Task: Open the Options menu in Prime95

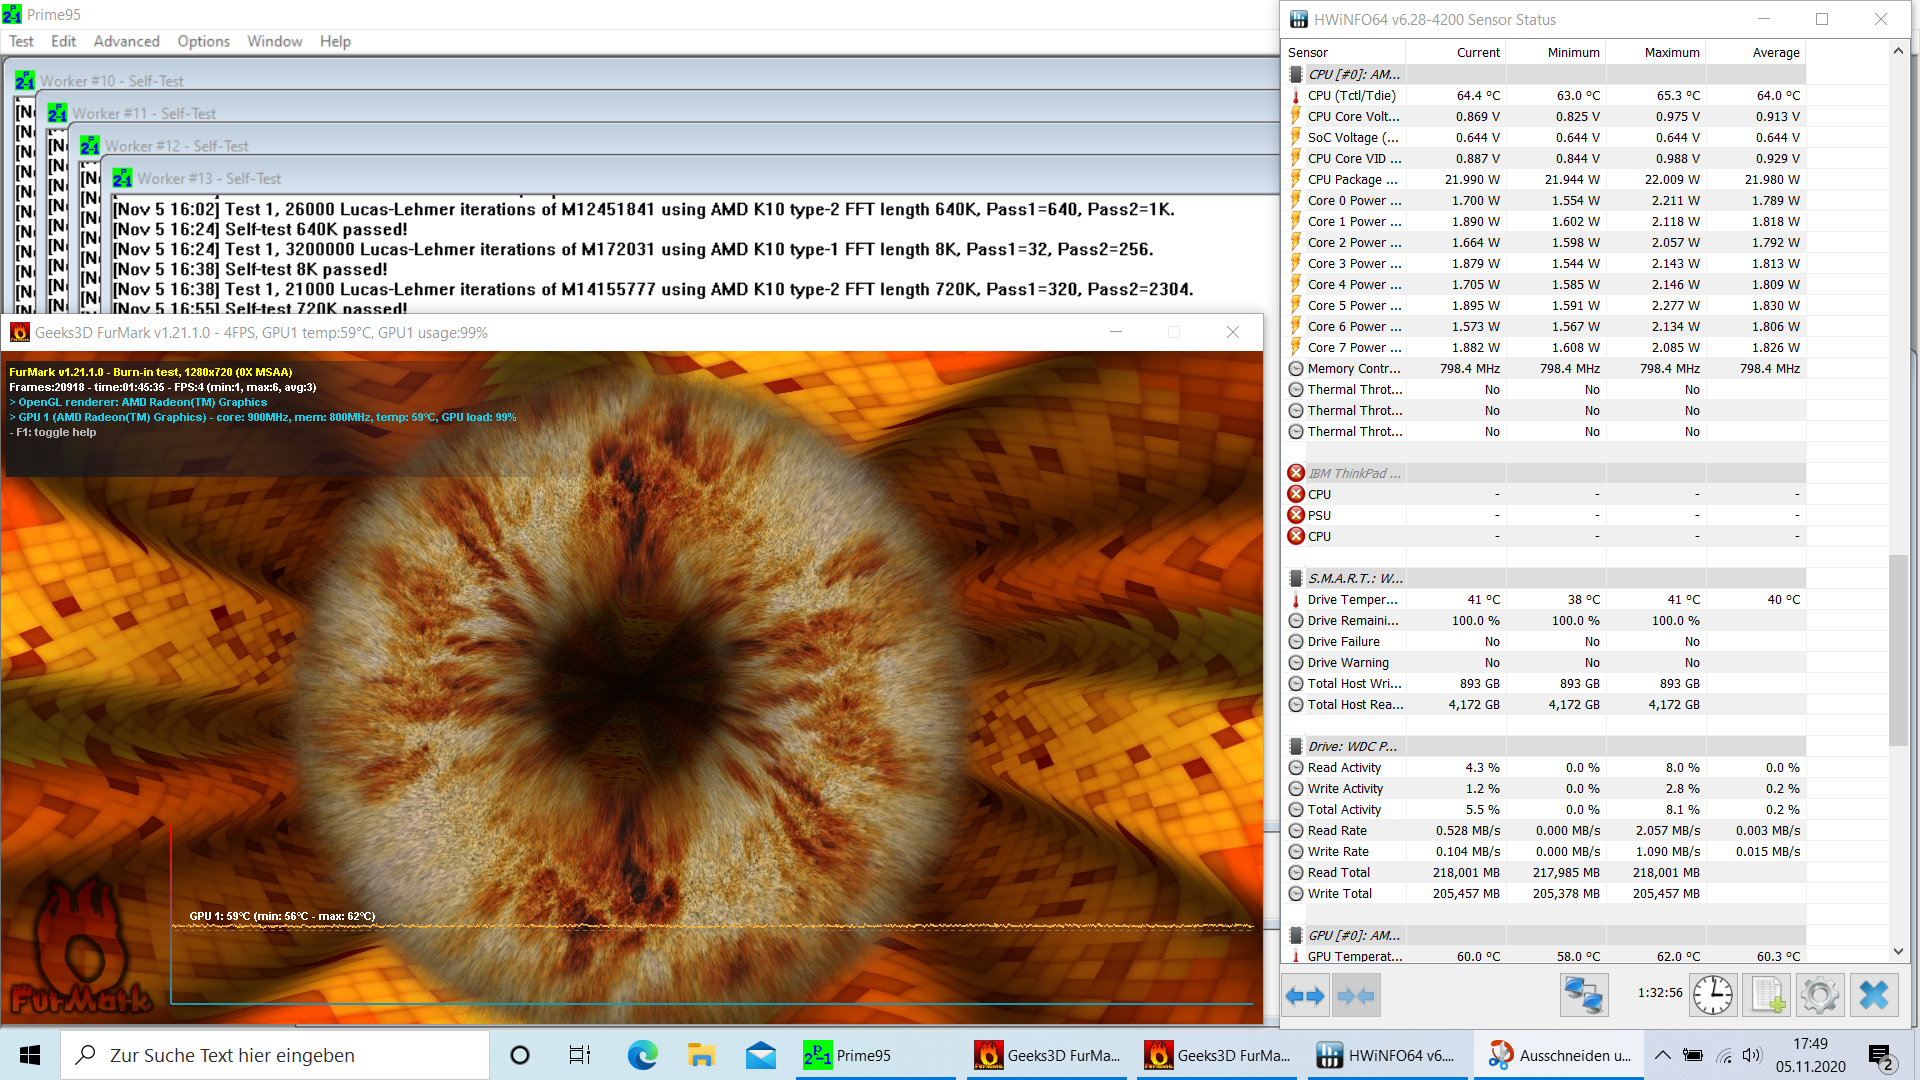Action: click(x=203, y=41)
